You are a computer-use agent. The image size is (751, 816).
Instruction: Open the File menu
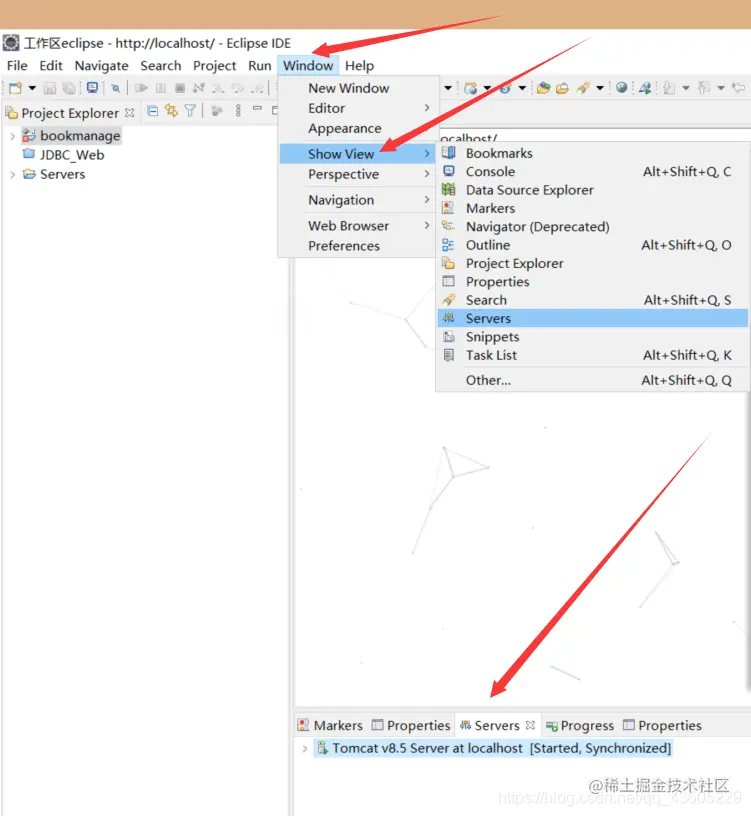(17, 66)
